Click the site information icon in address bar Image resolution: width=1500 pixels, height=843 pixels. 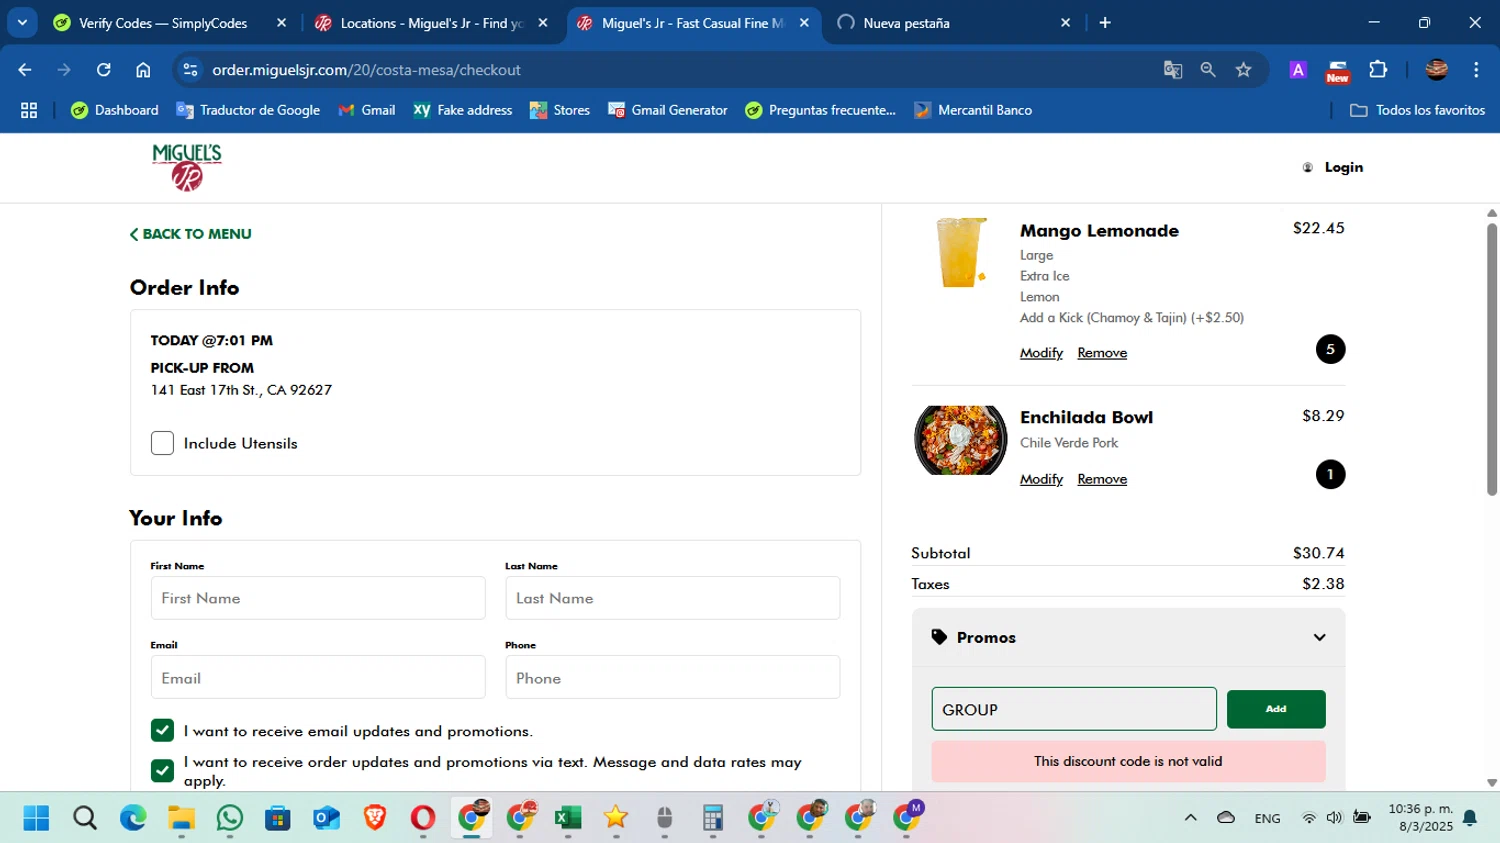coord(190,70)
